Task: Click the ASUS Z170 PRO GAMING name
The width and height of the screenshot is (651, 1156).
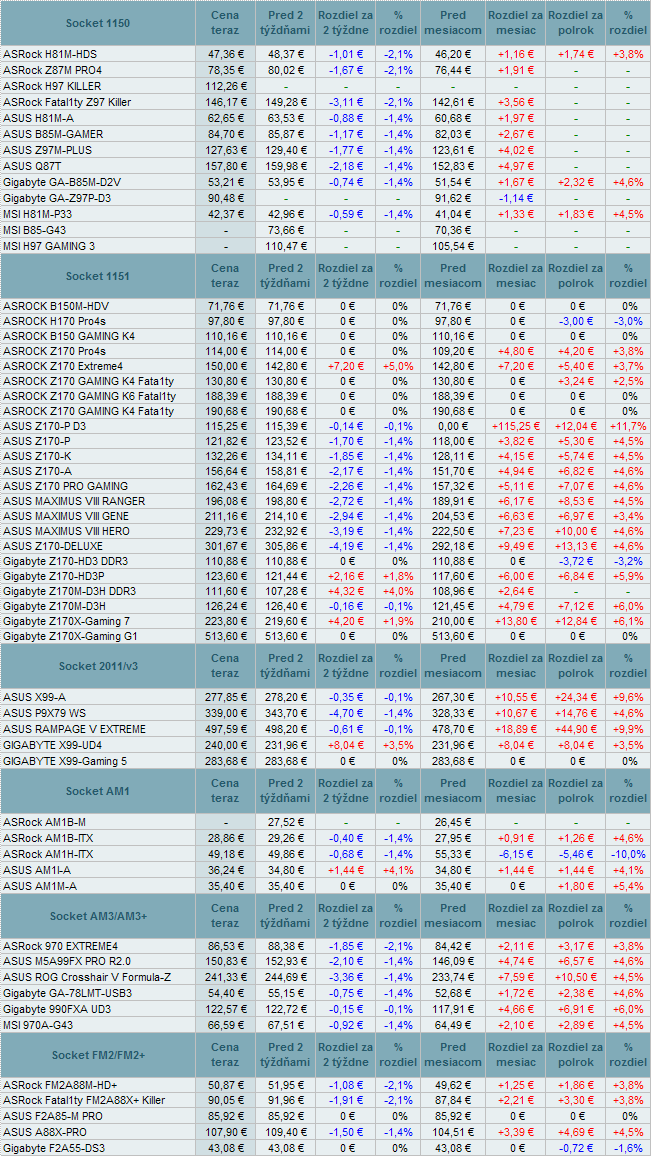Action: click(66, 486)
